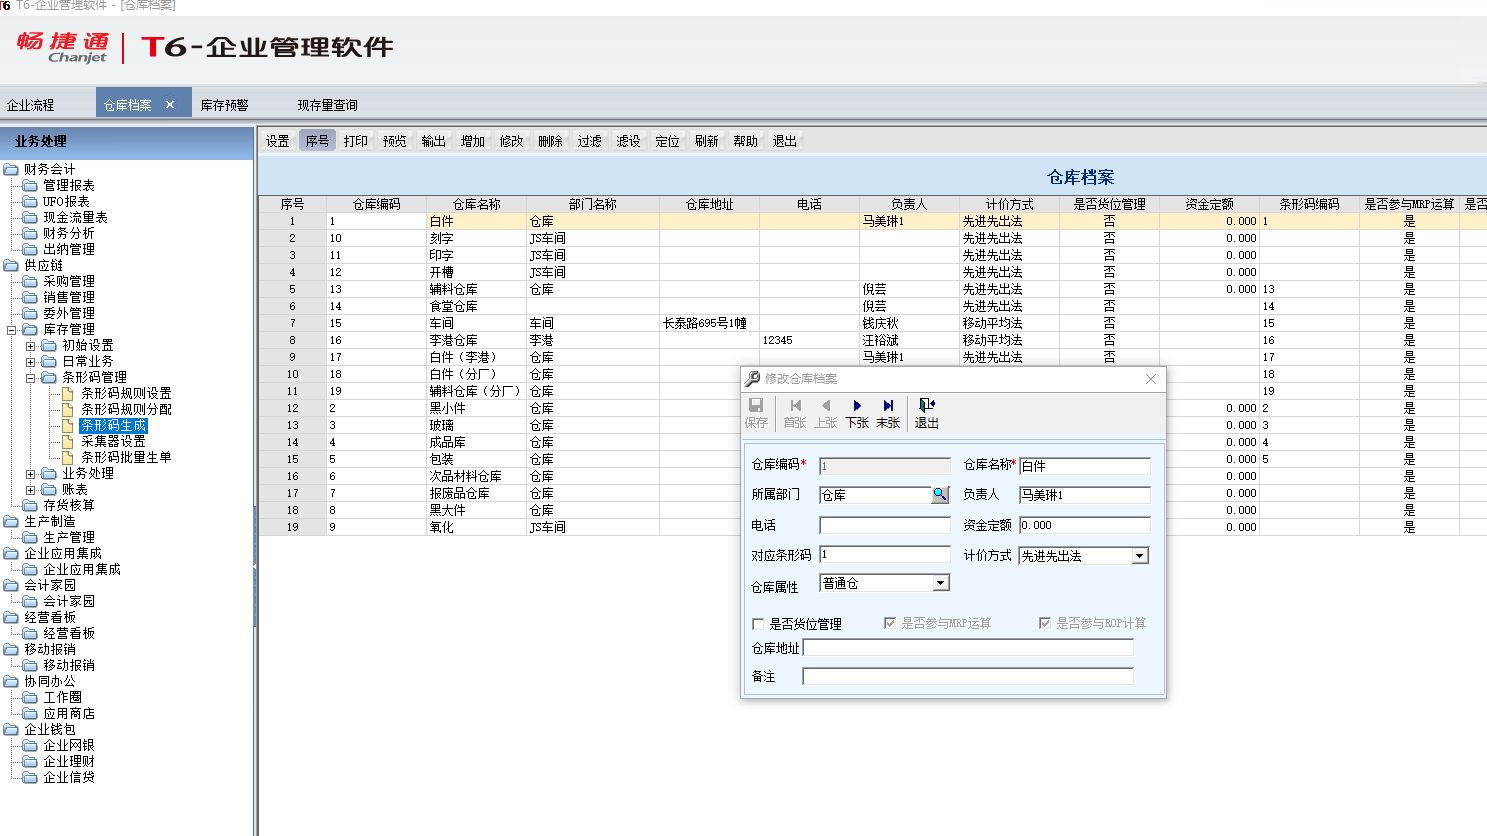1487x836 pixels.
Task: Click the 备注 input field
Action: point(968,677)
